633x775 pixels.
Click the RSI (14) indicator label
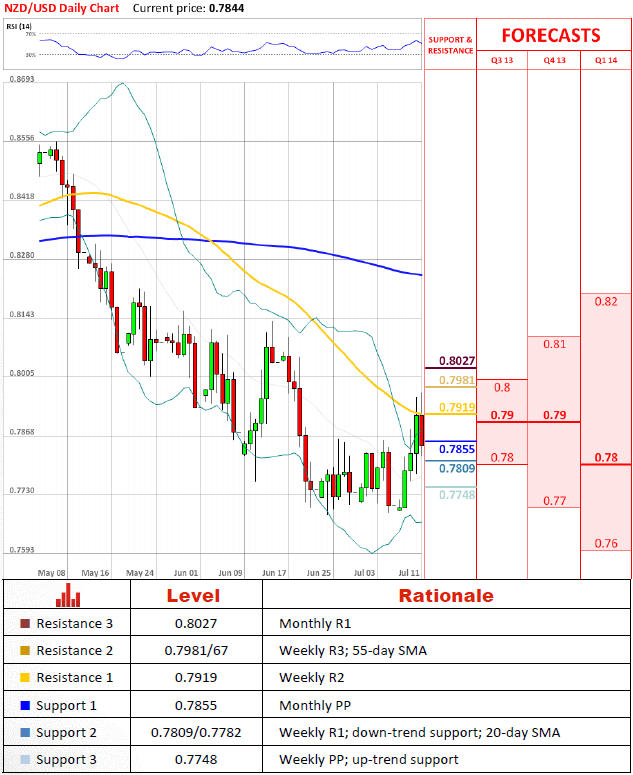pos(19,26)
